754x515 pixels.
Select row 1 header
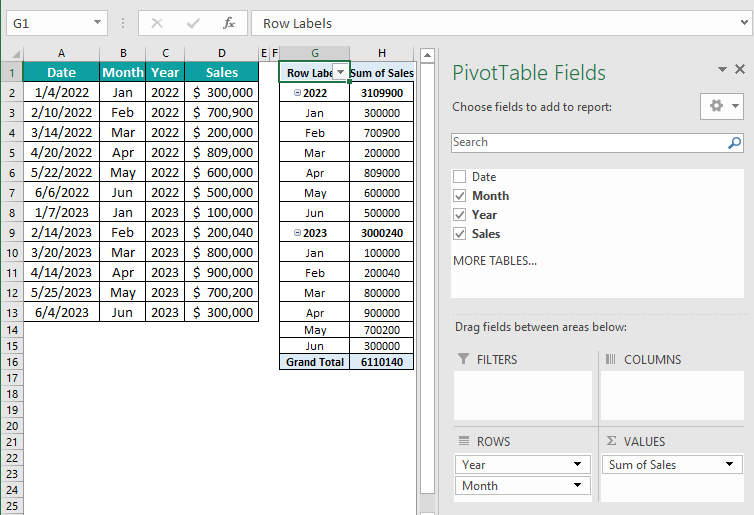tap(12, 73)
